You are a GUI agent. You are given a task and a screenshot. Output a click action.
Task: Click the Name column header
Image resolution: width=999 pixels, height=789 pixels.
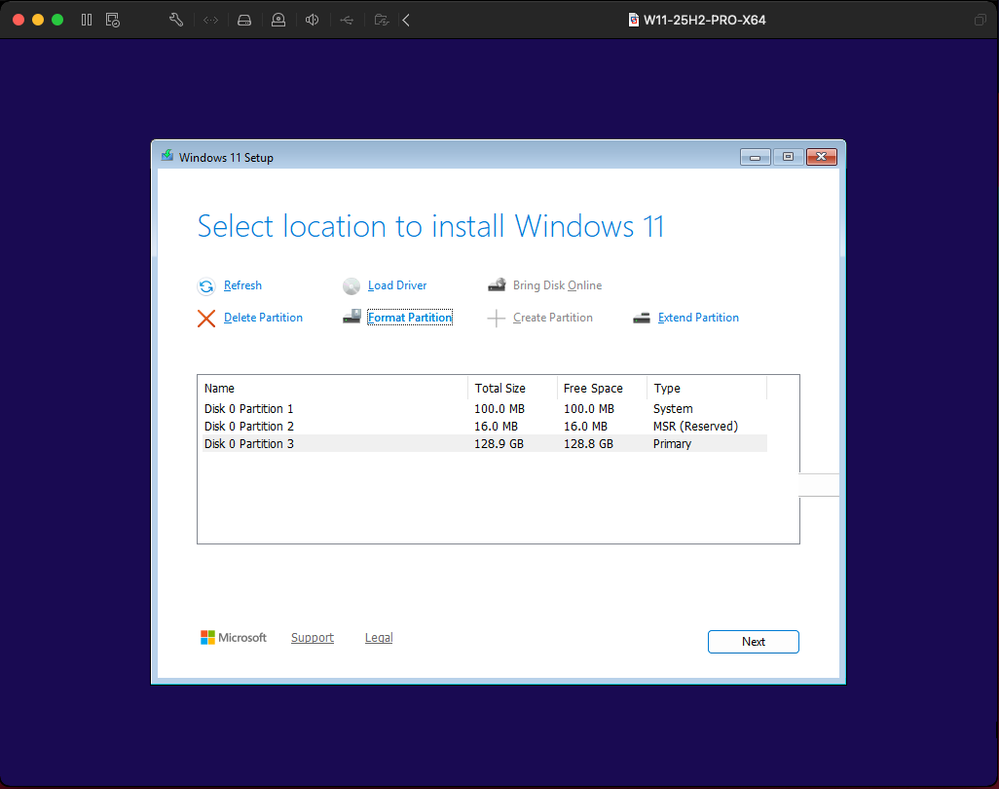click(334, 388)
